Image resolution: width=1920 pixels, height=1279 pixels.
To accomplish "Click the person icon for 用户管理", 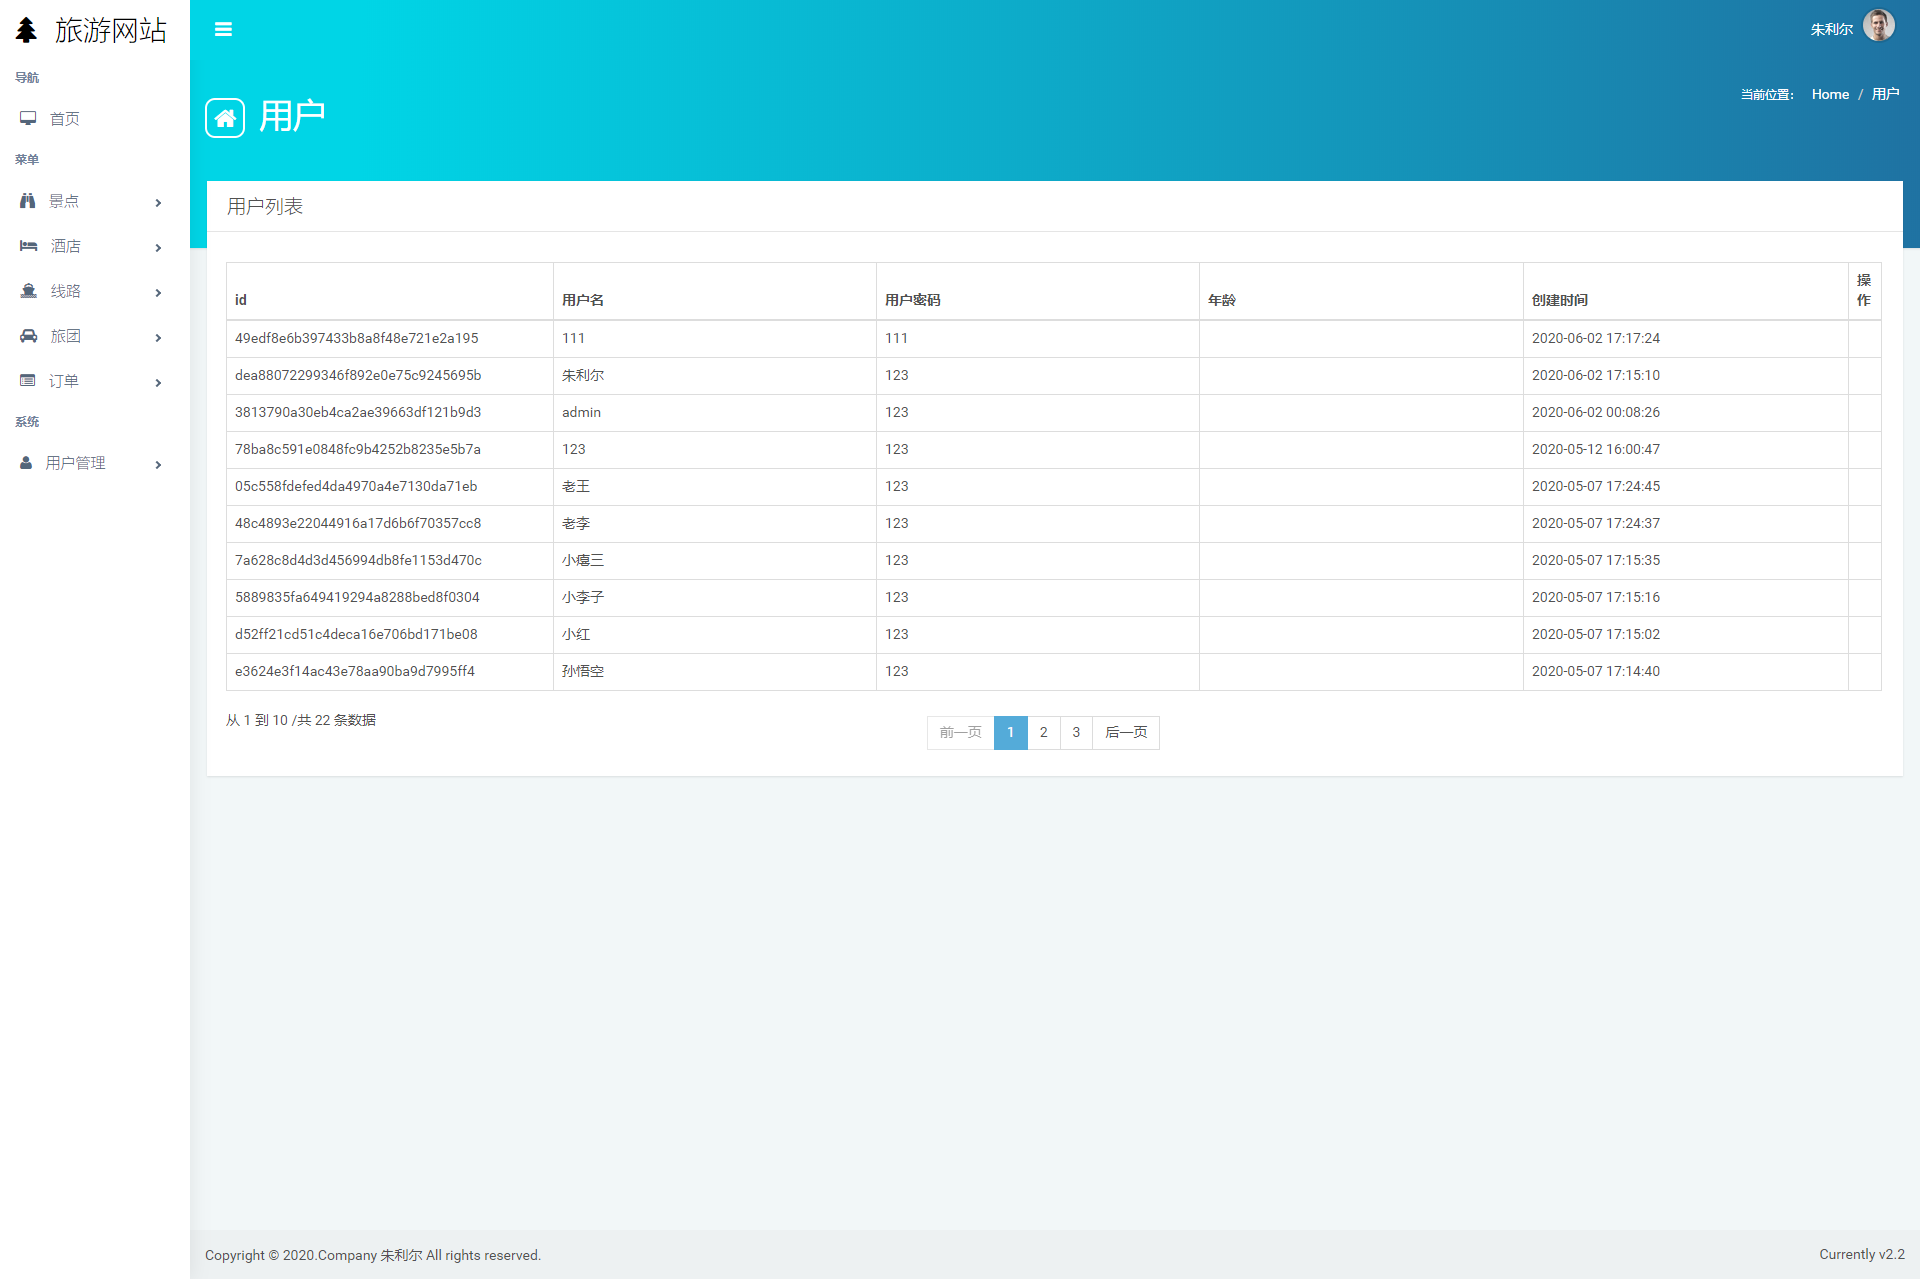I will pyautogui.click(x=26, y=463).
